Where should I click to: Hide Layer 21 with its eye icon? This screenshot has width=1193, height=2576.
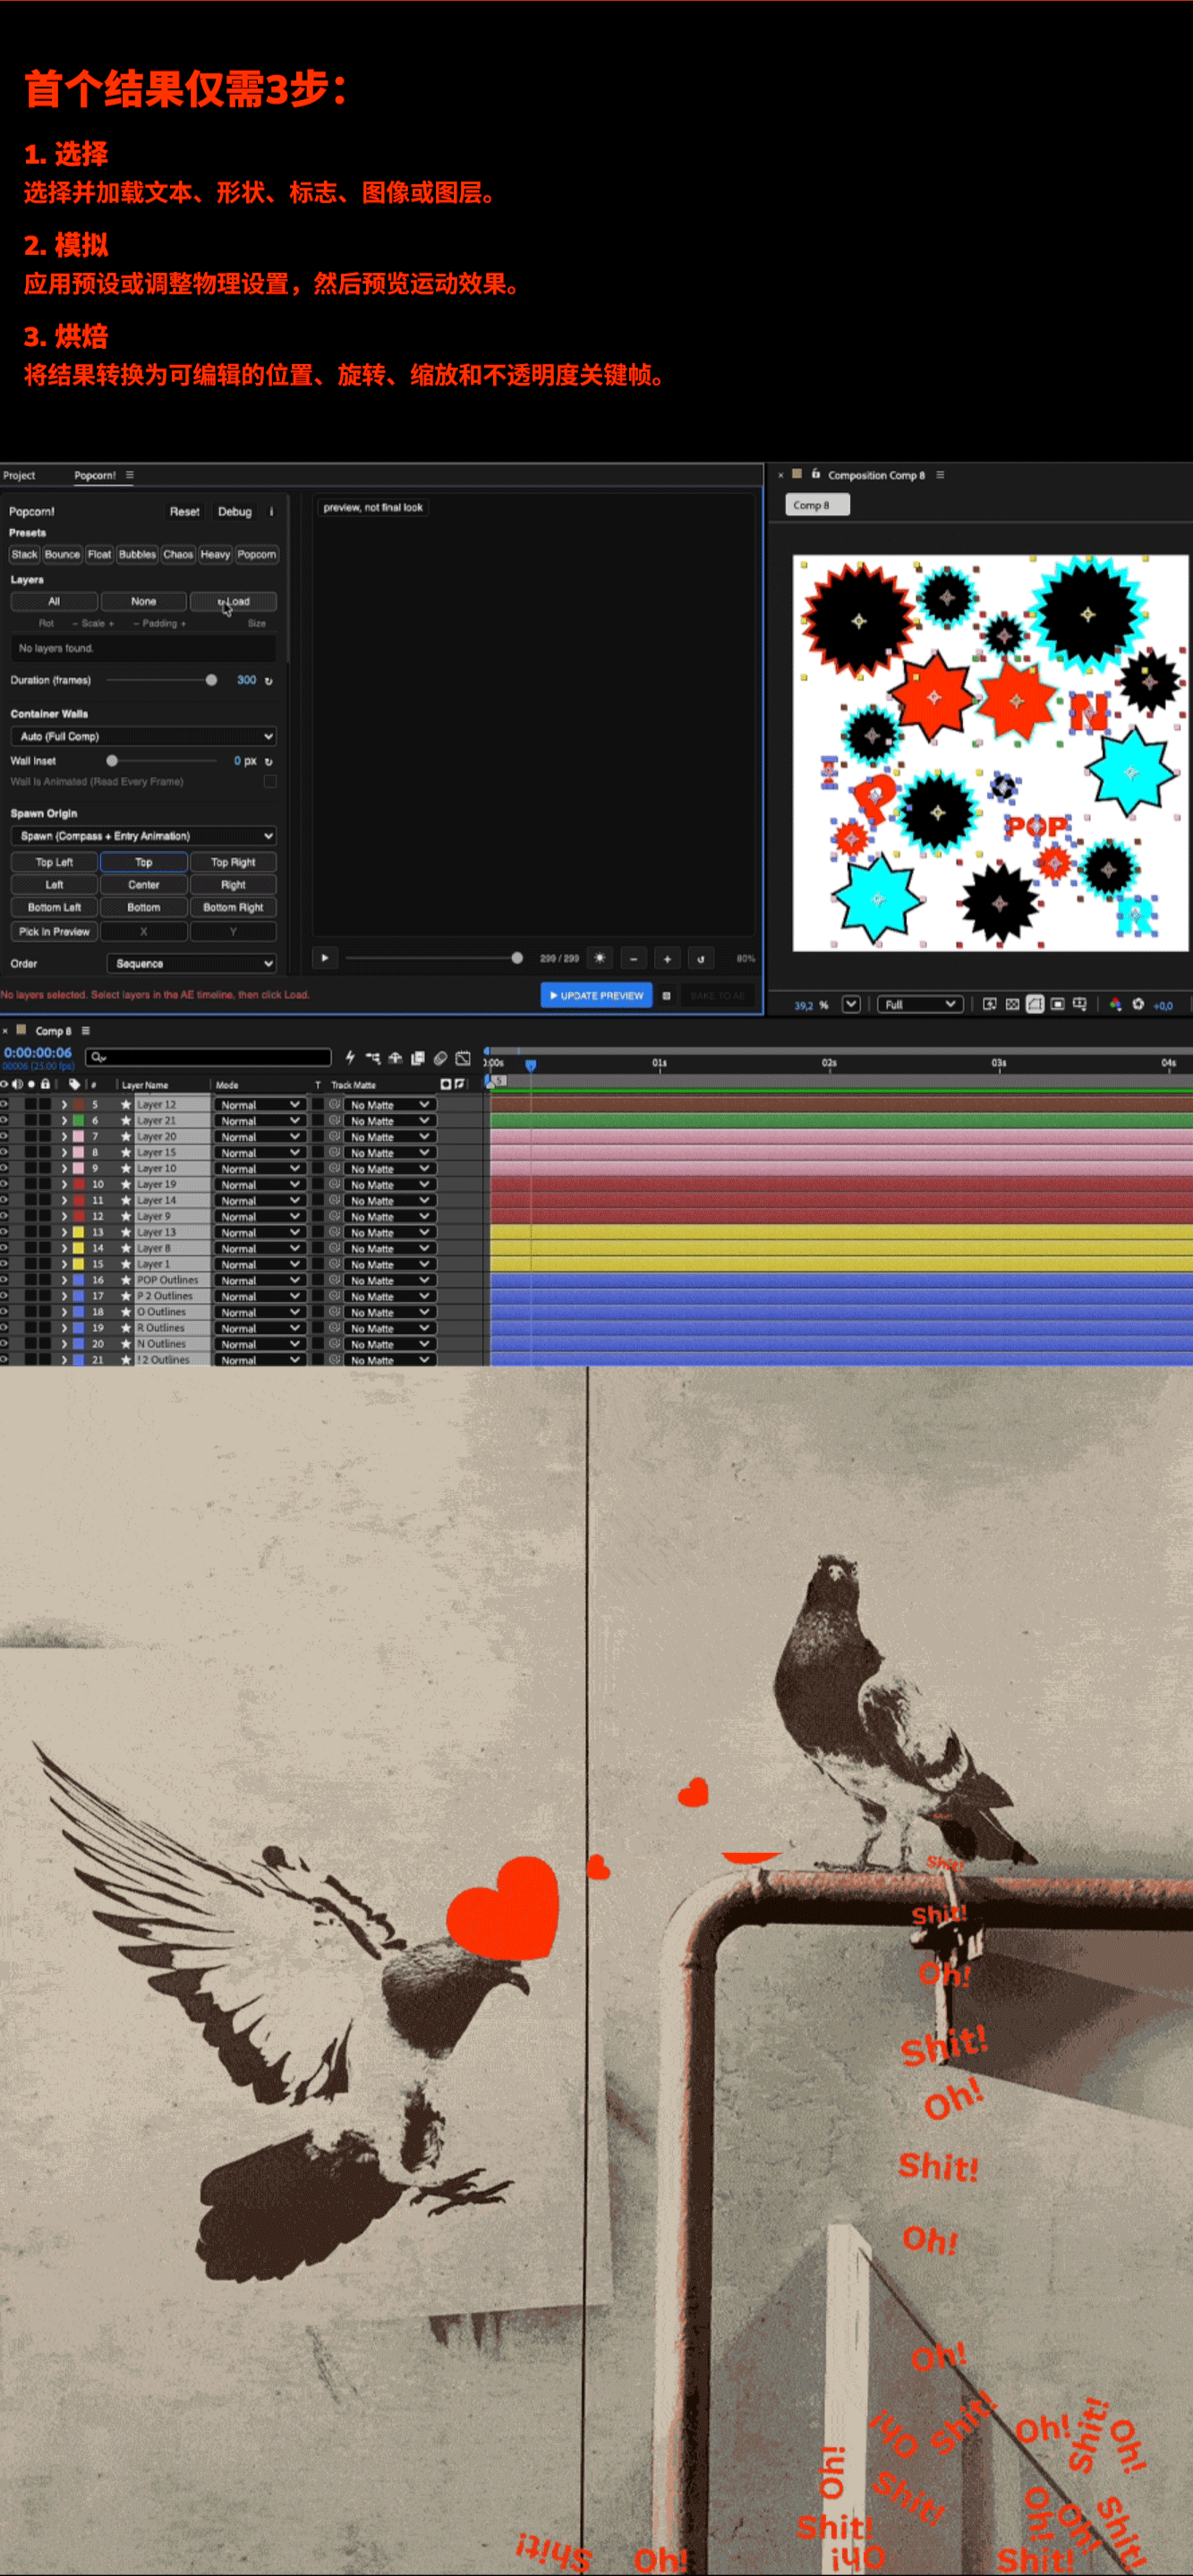pyautogui.click(x=4, y=1120)
